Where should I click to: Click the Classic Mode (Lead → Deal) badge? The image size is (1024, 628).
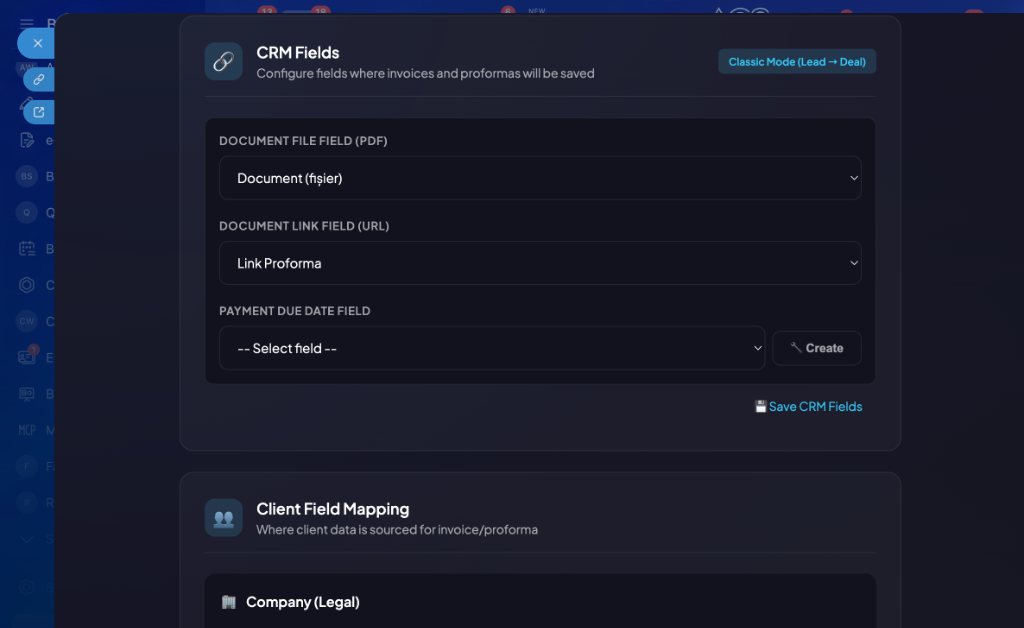(x=797, y=62)
